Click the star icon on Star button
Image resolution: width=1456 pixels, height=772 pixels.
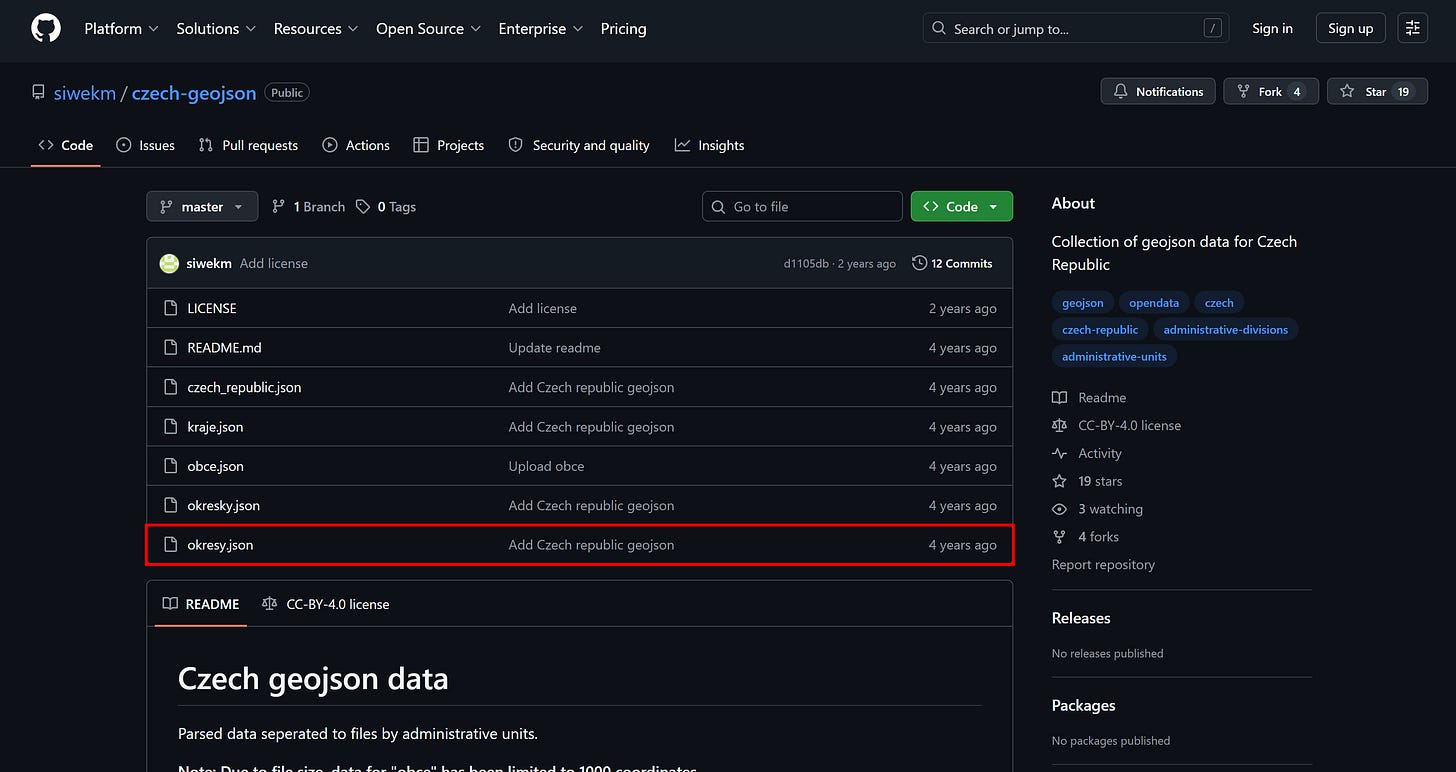pyautogui.click(x=1347, y=91)
